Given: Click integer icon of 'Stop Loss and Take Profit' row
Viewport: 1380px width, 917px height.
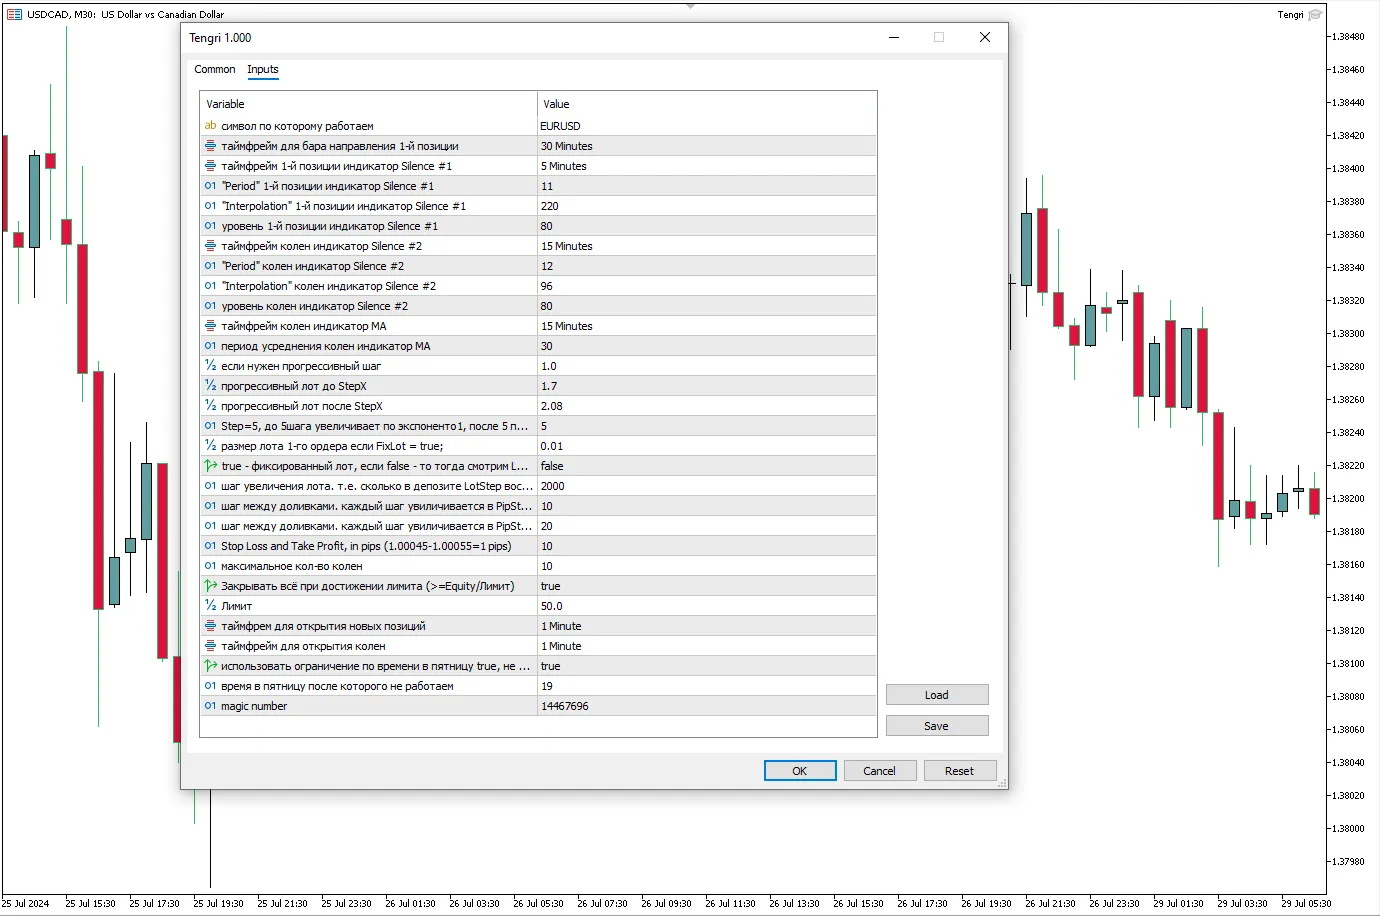Looking at the screenshot, I should [x=210, y=546].
